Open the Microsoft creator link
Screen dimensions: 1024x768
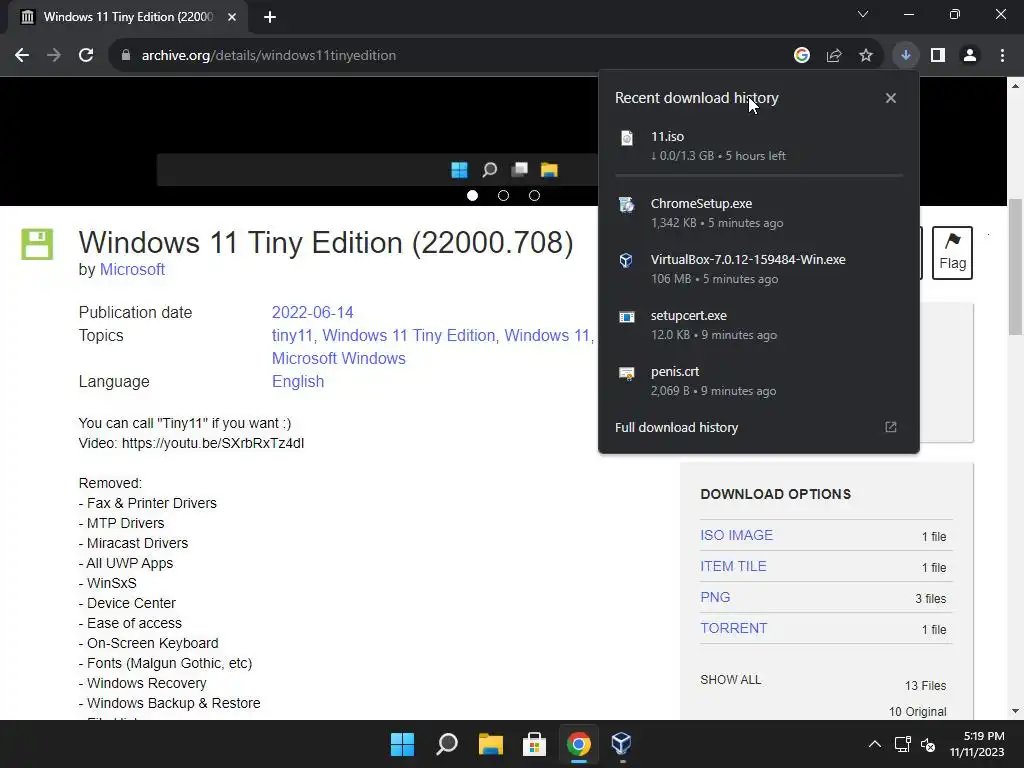[132, 269]
